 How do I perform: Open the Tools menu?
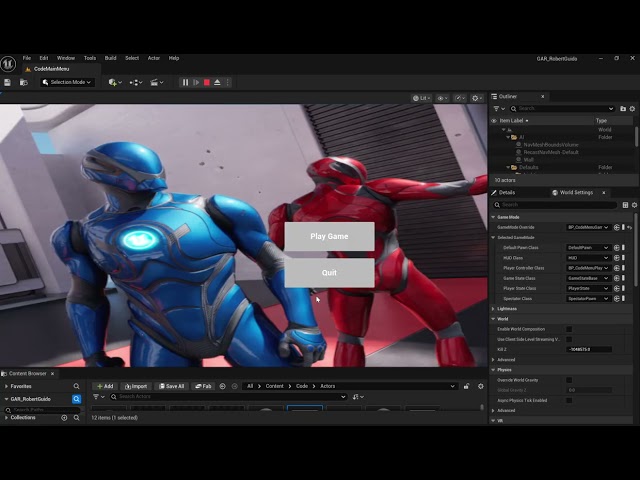coord(90,58)
